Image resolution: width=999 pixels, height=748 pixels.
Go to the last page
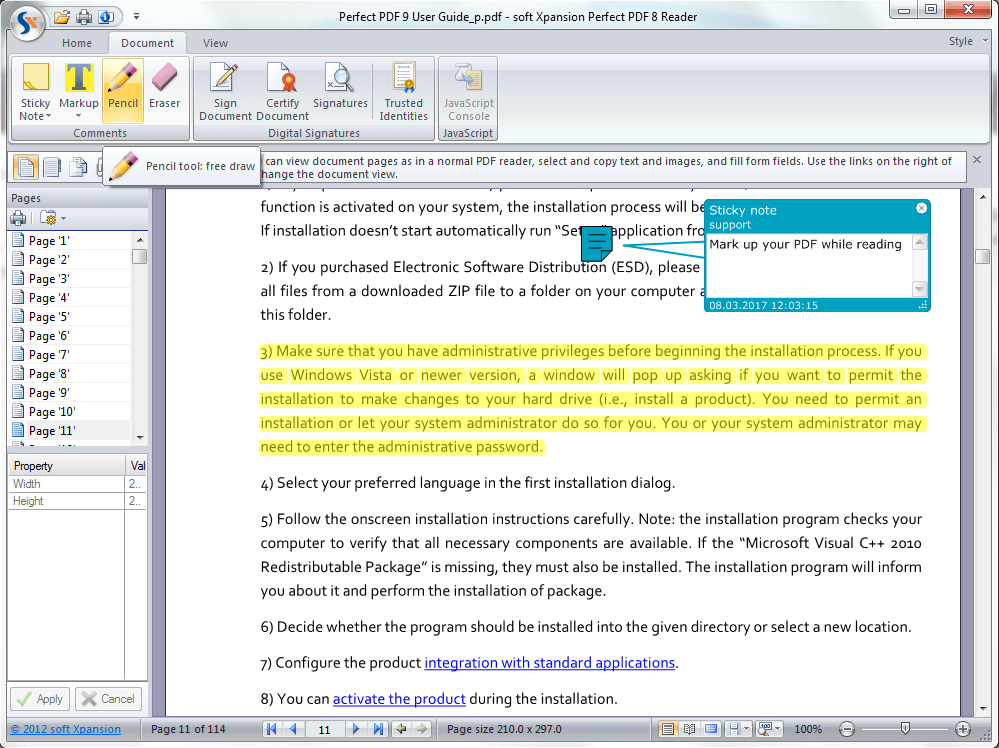[x=378, y=729]
